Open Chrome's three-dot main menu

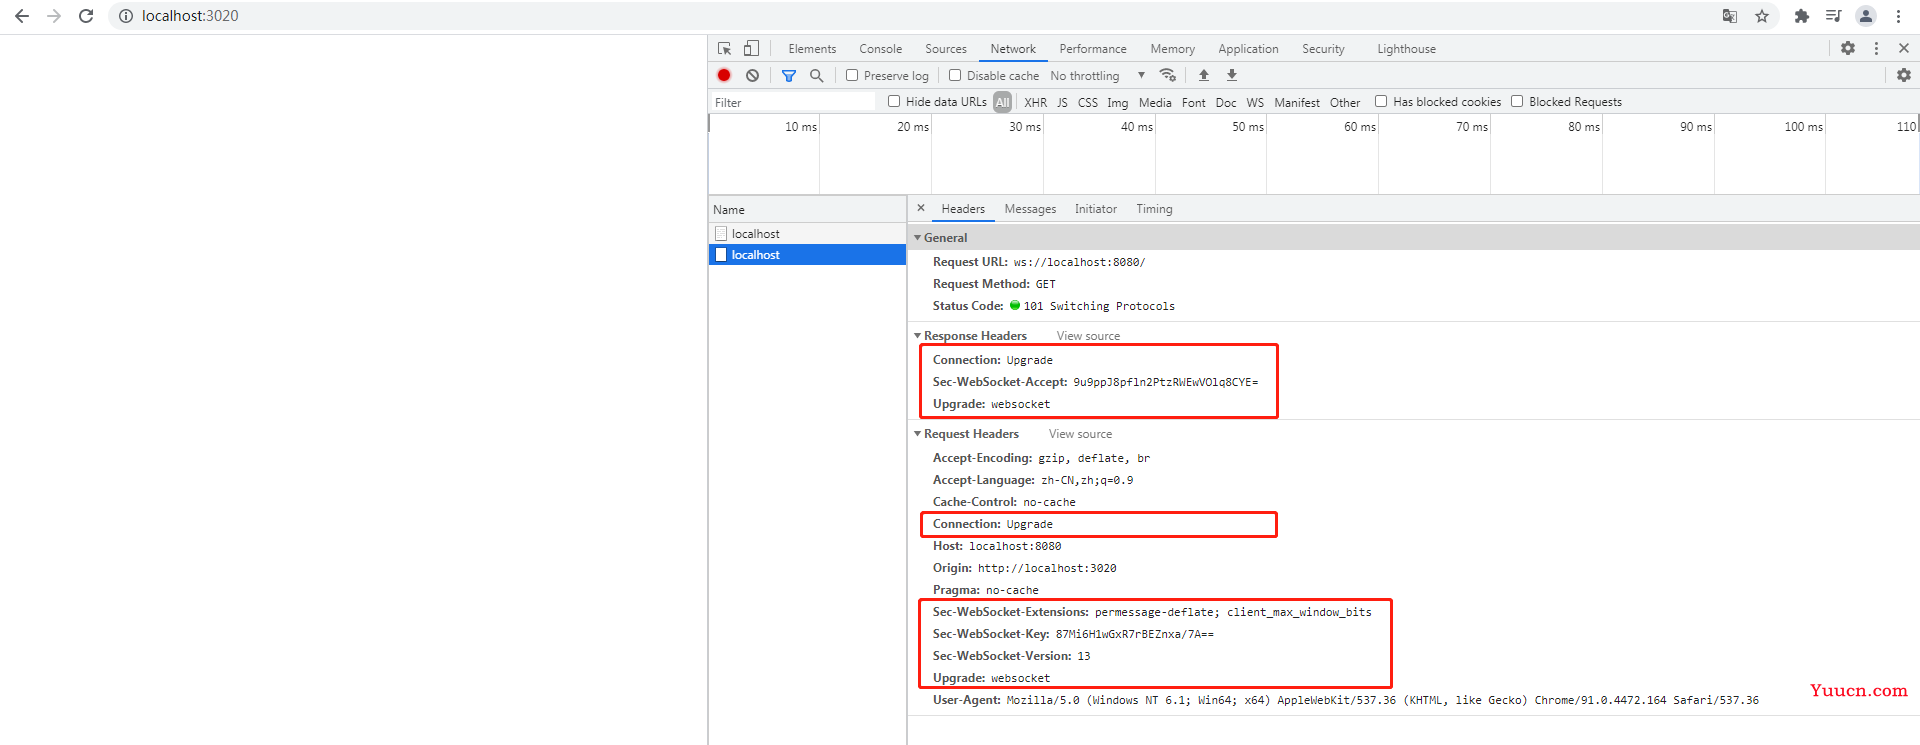(x=1898, y=16)
